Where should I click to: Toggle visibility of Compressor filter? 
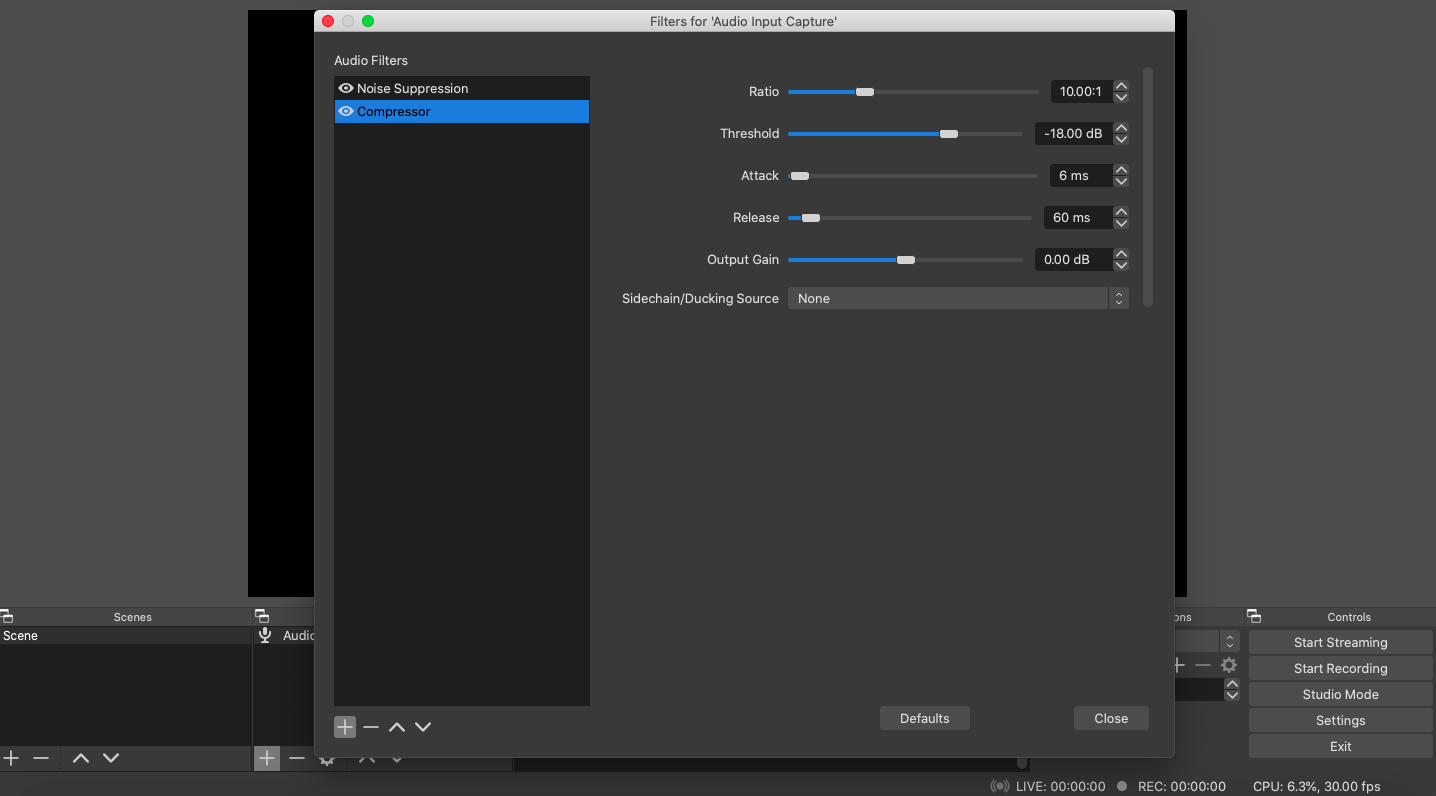(x=346, y=111)
